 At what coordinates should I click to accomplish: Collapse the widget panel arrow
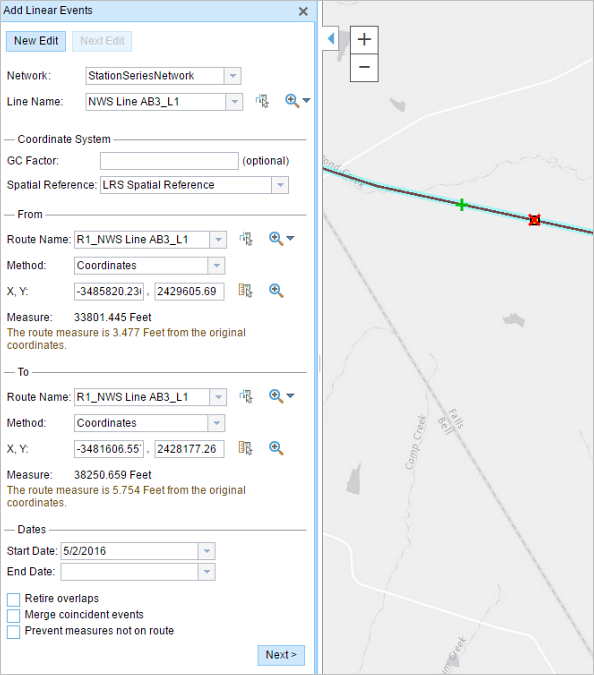coord(331,39)
